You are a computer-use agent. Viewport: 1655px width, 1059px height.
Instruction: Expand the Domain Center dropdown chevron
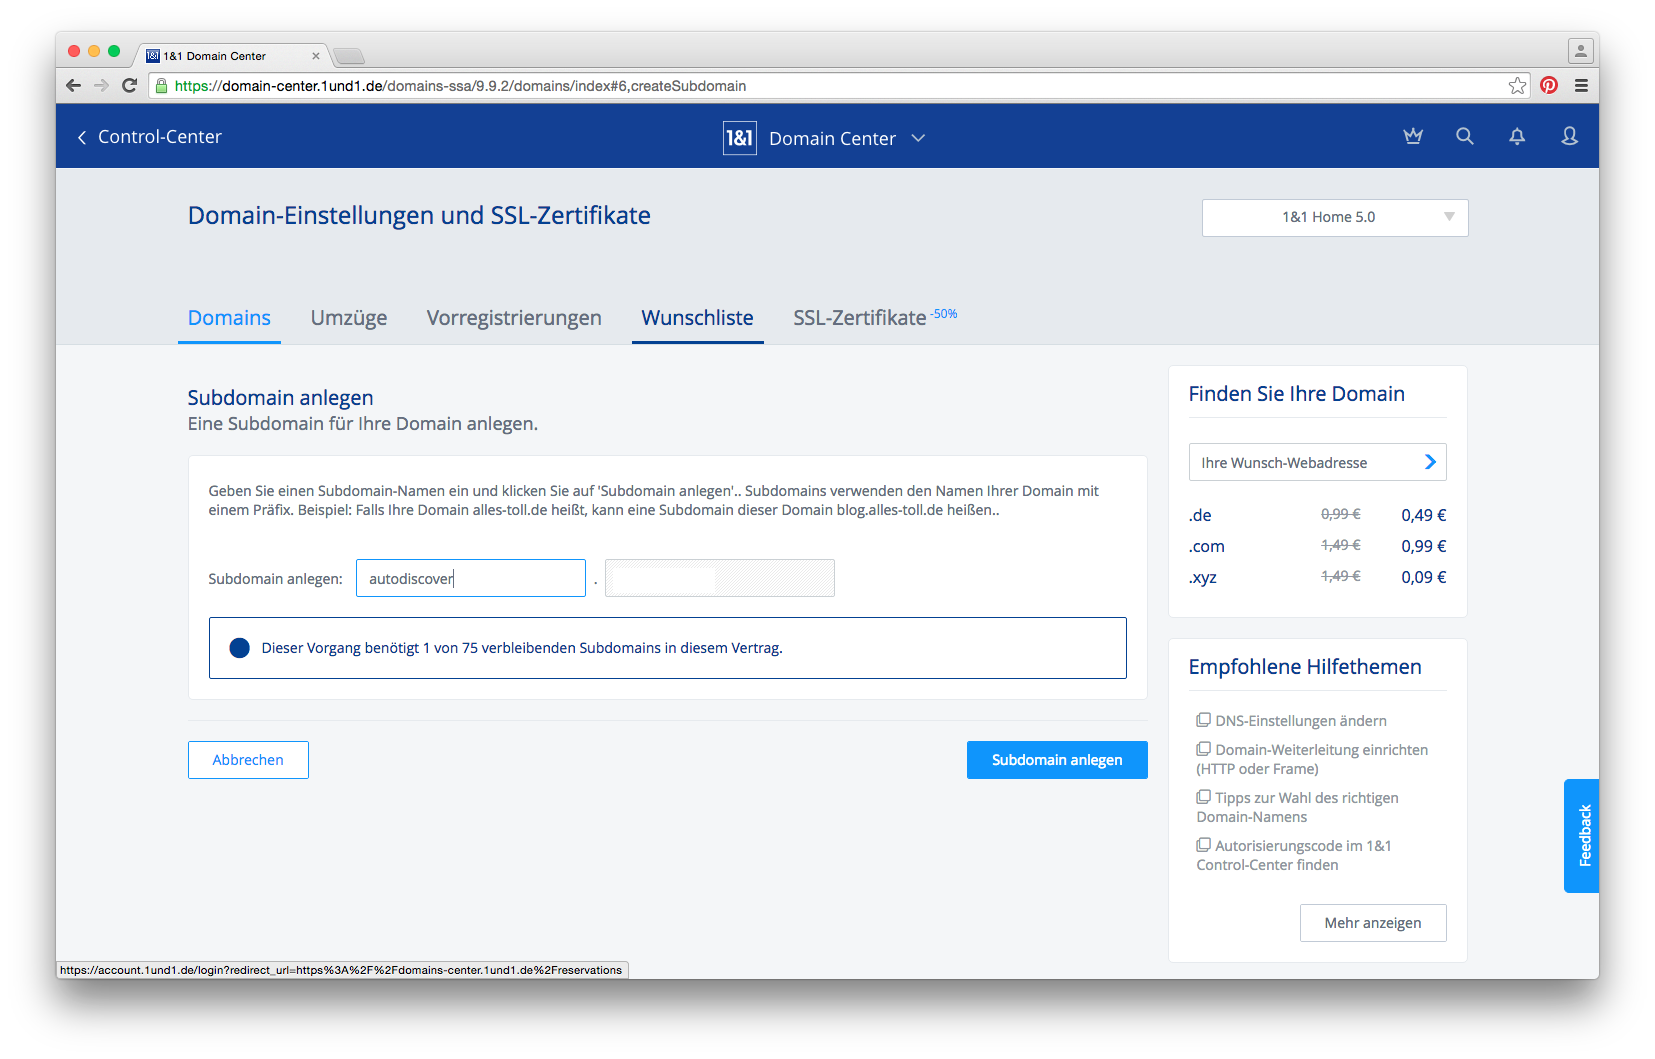coord(918,138)
